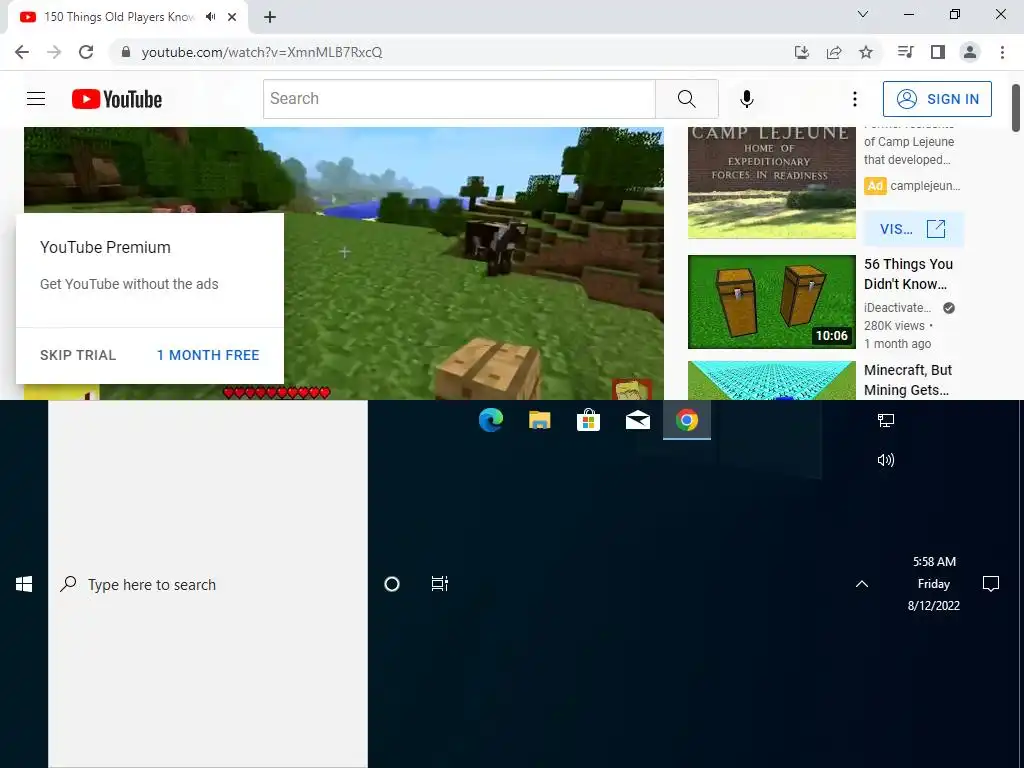Click SKIP TRIAL in Premium popup
This screenshot has height=768, width=1024.
pos(78,355)
